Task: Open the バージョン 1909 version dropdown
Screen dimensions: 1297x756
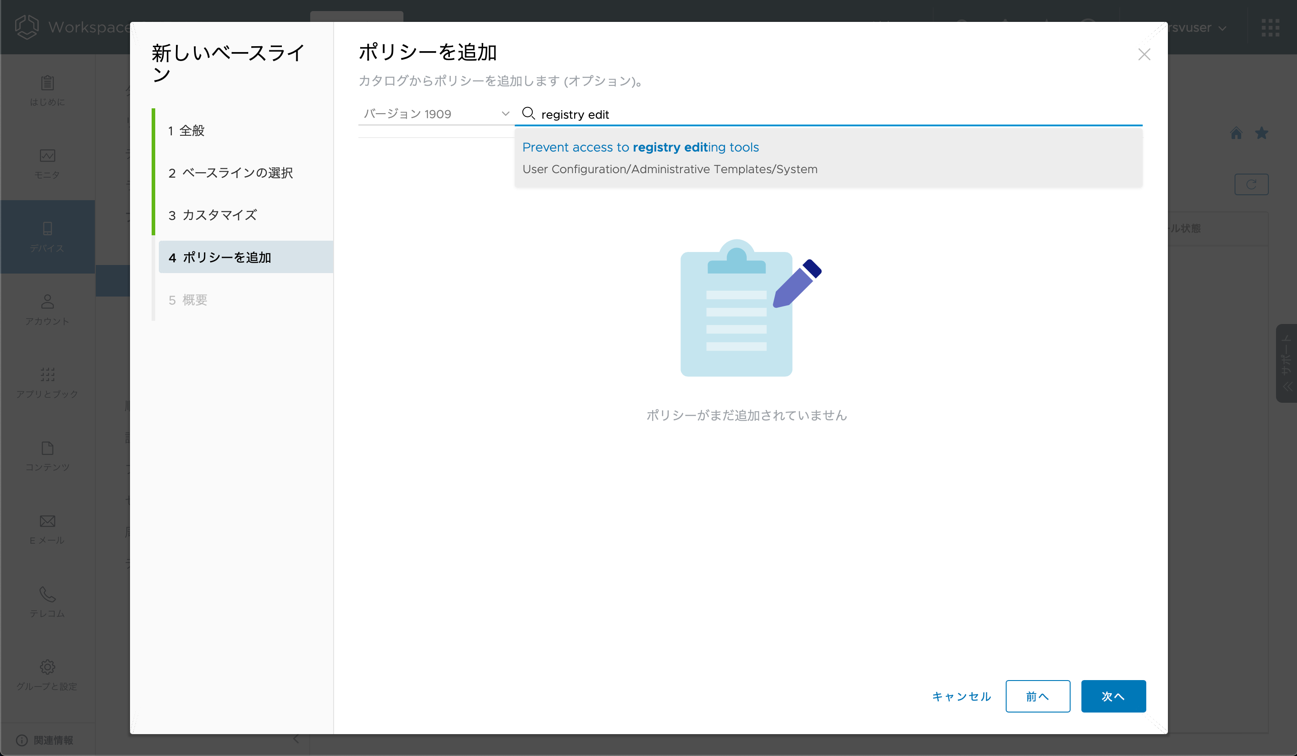Action: point(436,114)
